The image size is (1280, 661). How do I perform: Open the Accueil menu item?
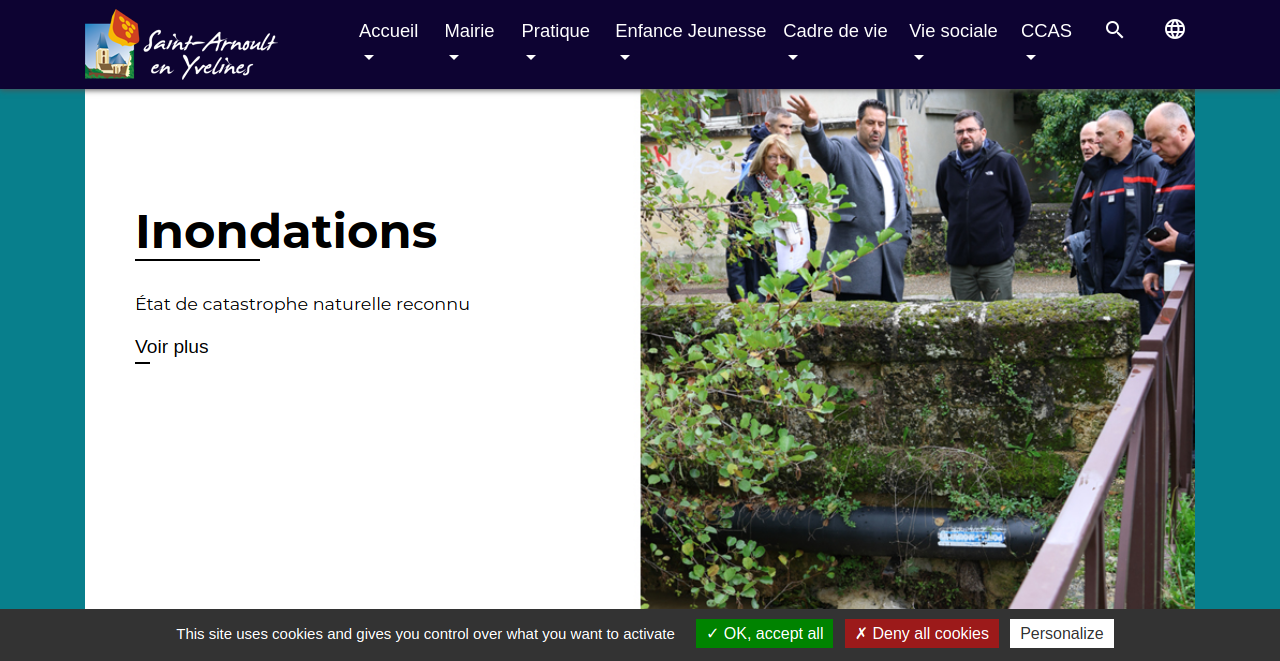click(388, 31)
